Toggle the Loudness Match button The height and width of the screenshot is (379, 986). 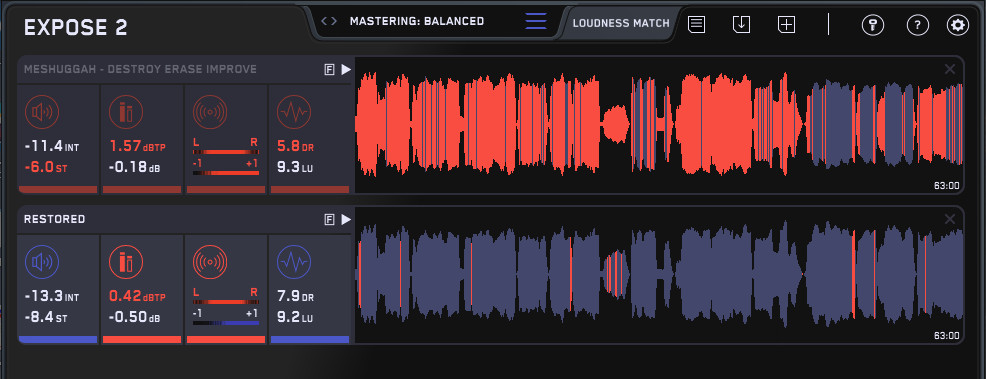pyautogui.click(x=621, y=23)
